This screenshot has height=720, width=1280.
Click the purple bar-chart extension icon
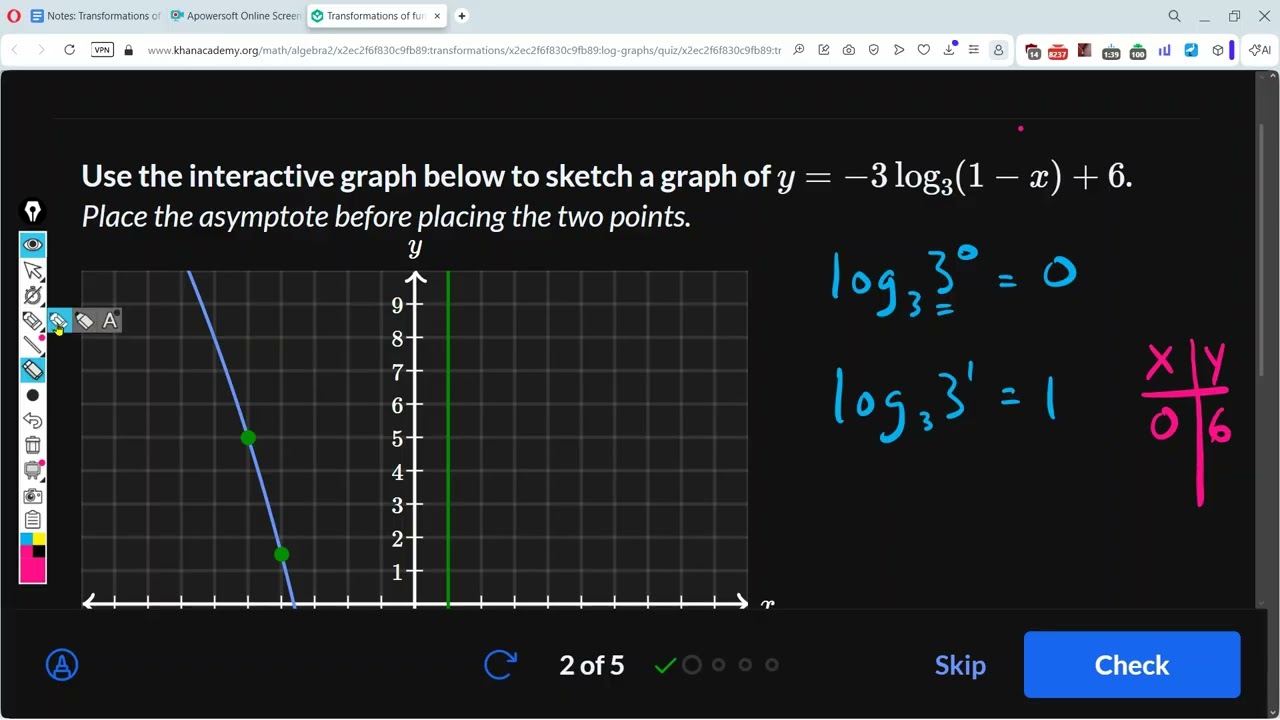pyautogui.click(x=1164, y=50)
